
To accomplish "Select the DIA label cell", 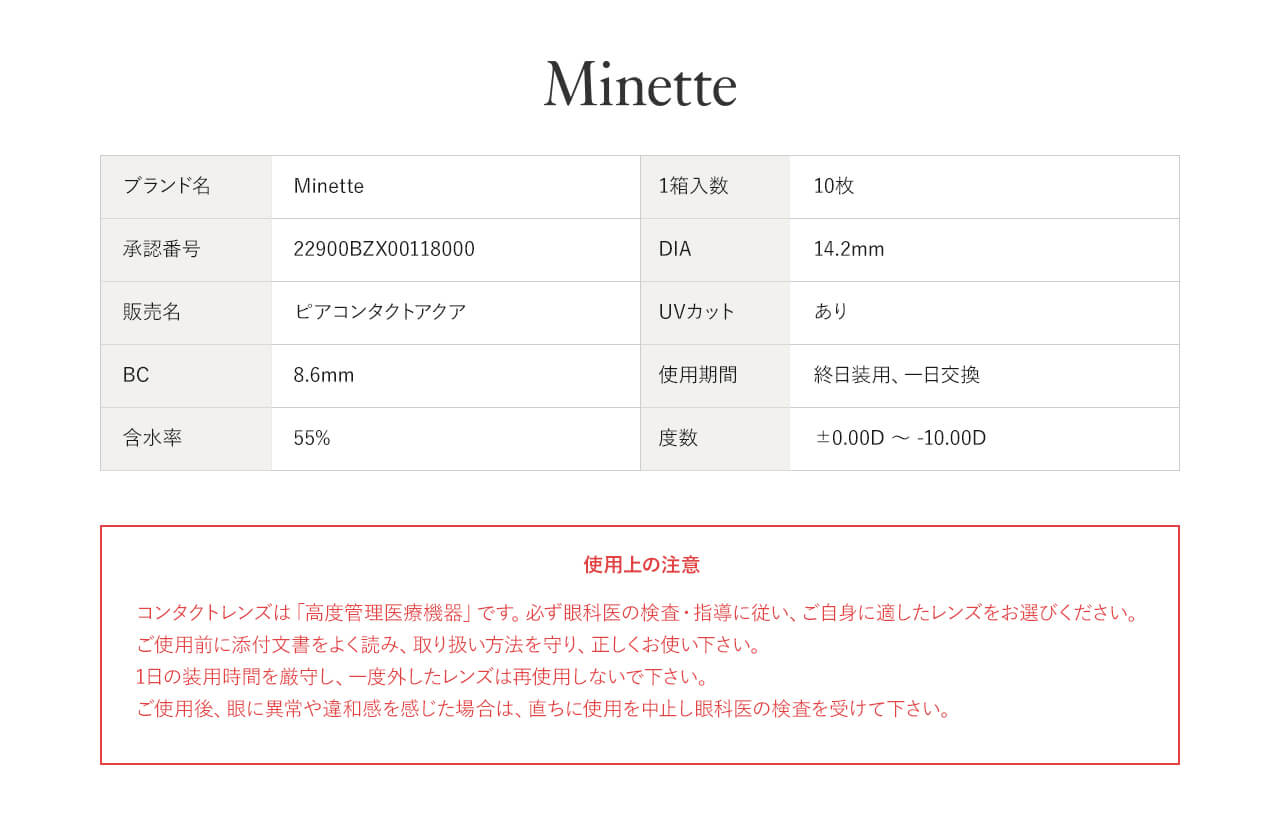I will (x=715, y=250).
